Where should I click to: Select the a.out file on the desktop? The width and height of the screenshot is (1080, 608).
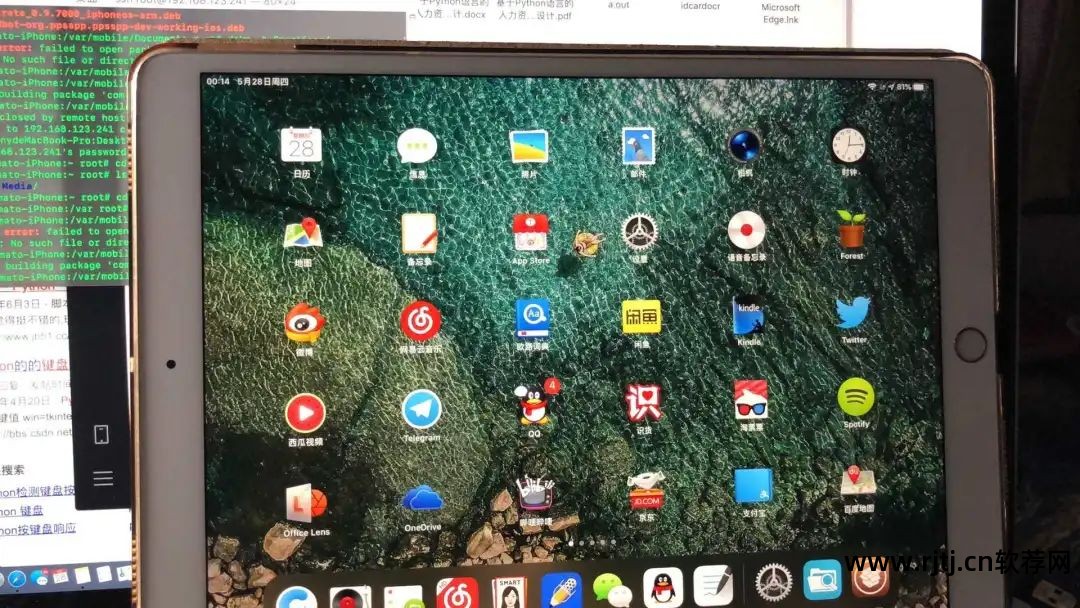(x=619, y=5)
